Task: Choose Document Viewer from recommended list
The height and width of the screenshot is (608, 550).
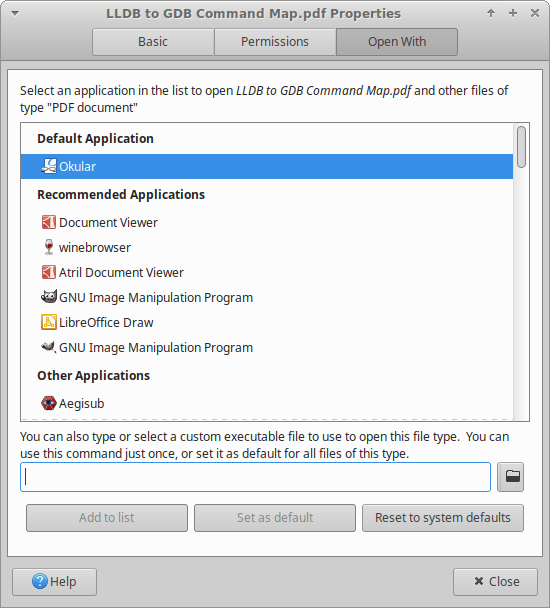Action: coord(267,223)
